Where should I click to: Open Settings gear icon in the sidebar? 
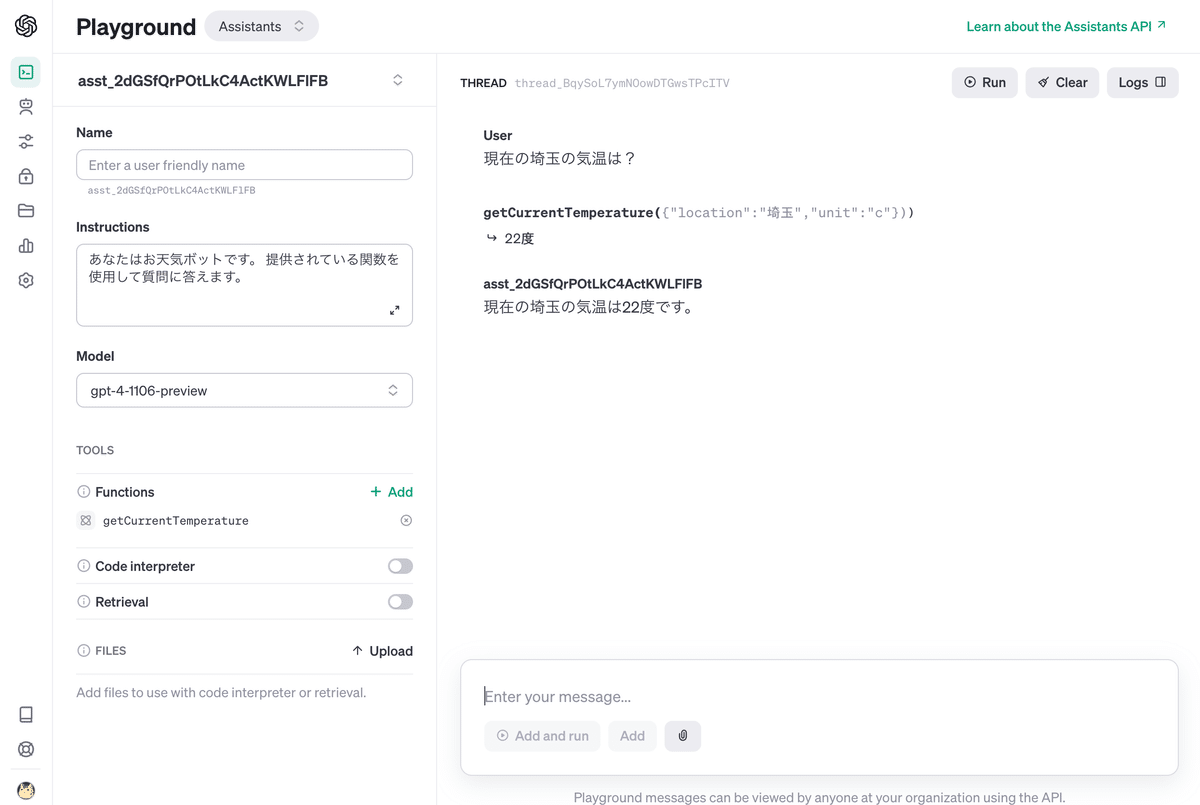(x=25, y=280)
